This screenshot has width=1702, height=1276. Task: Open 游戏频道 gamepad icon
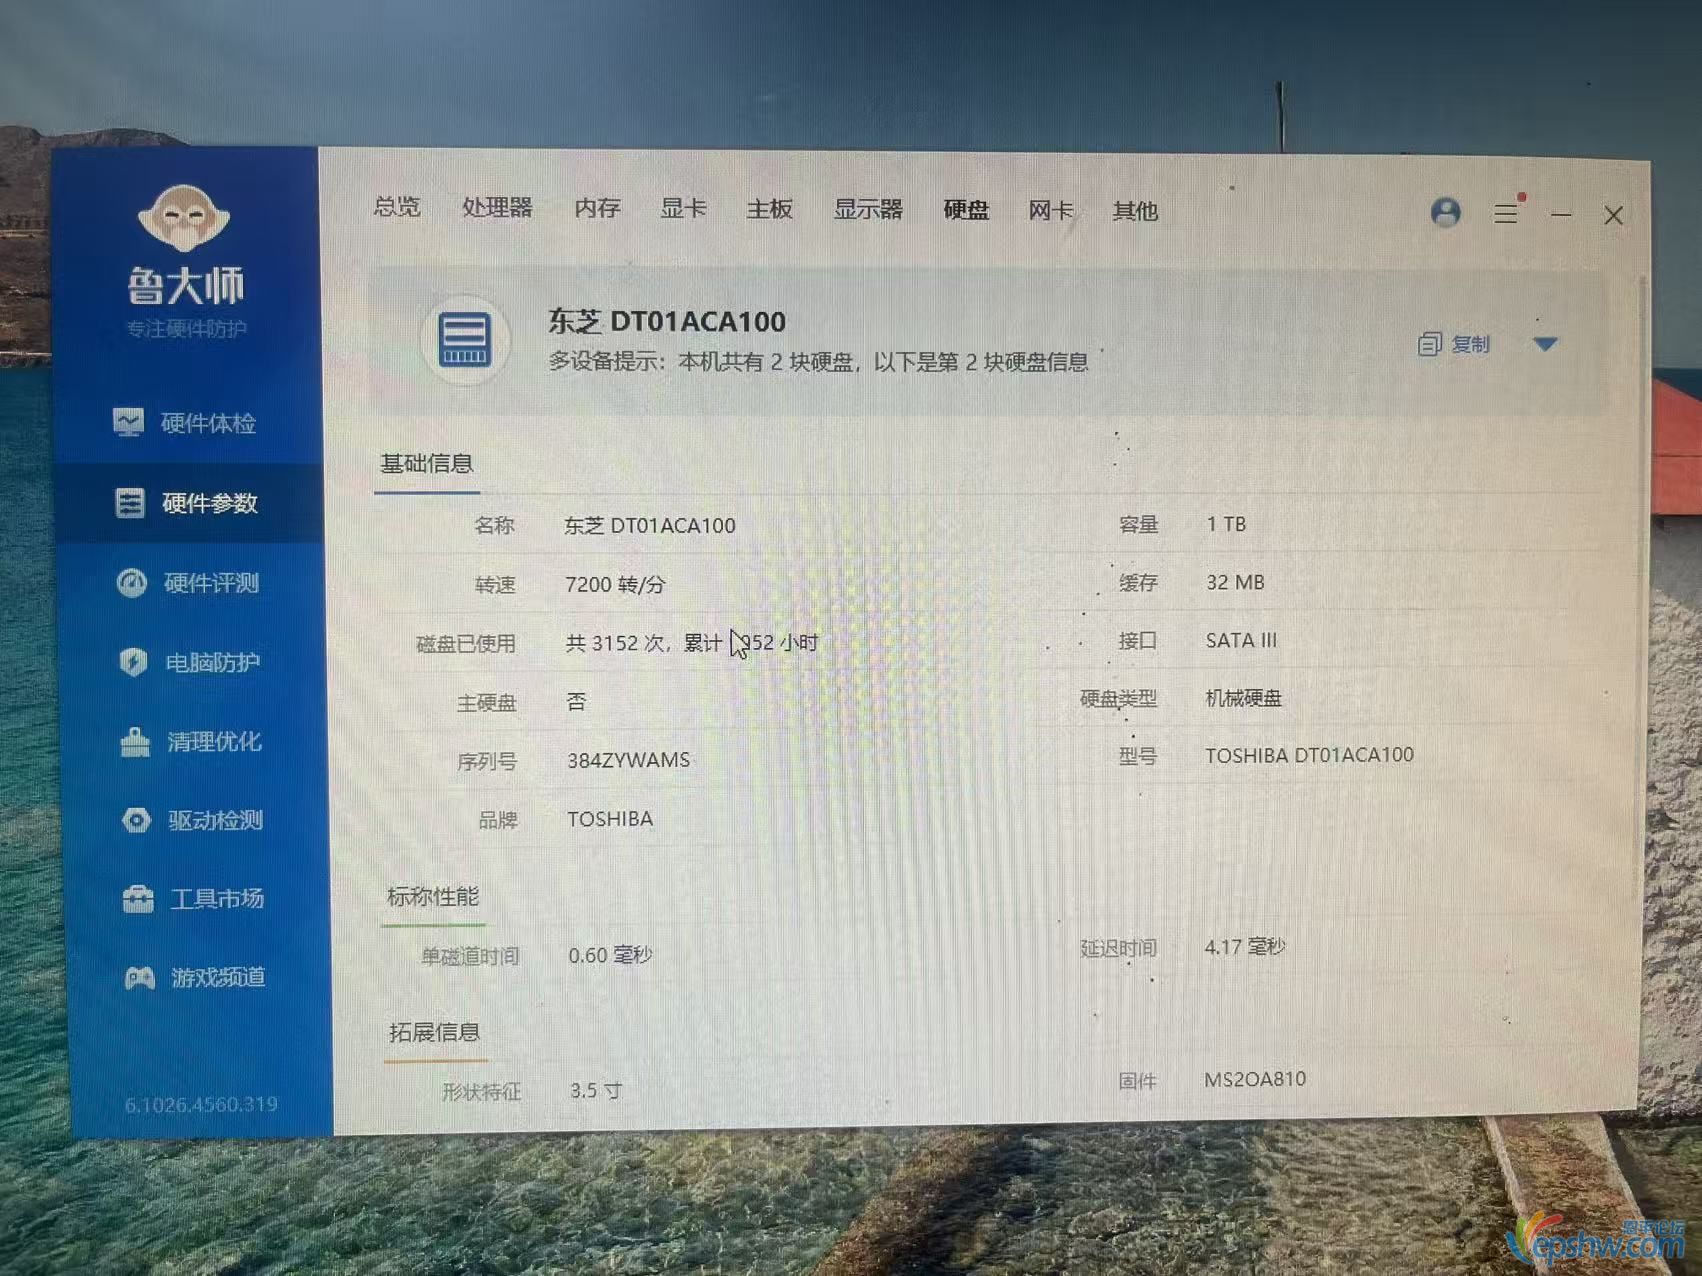pos(140,978)
